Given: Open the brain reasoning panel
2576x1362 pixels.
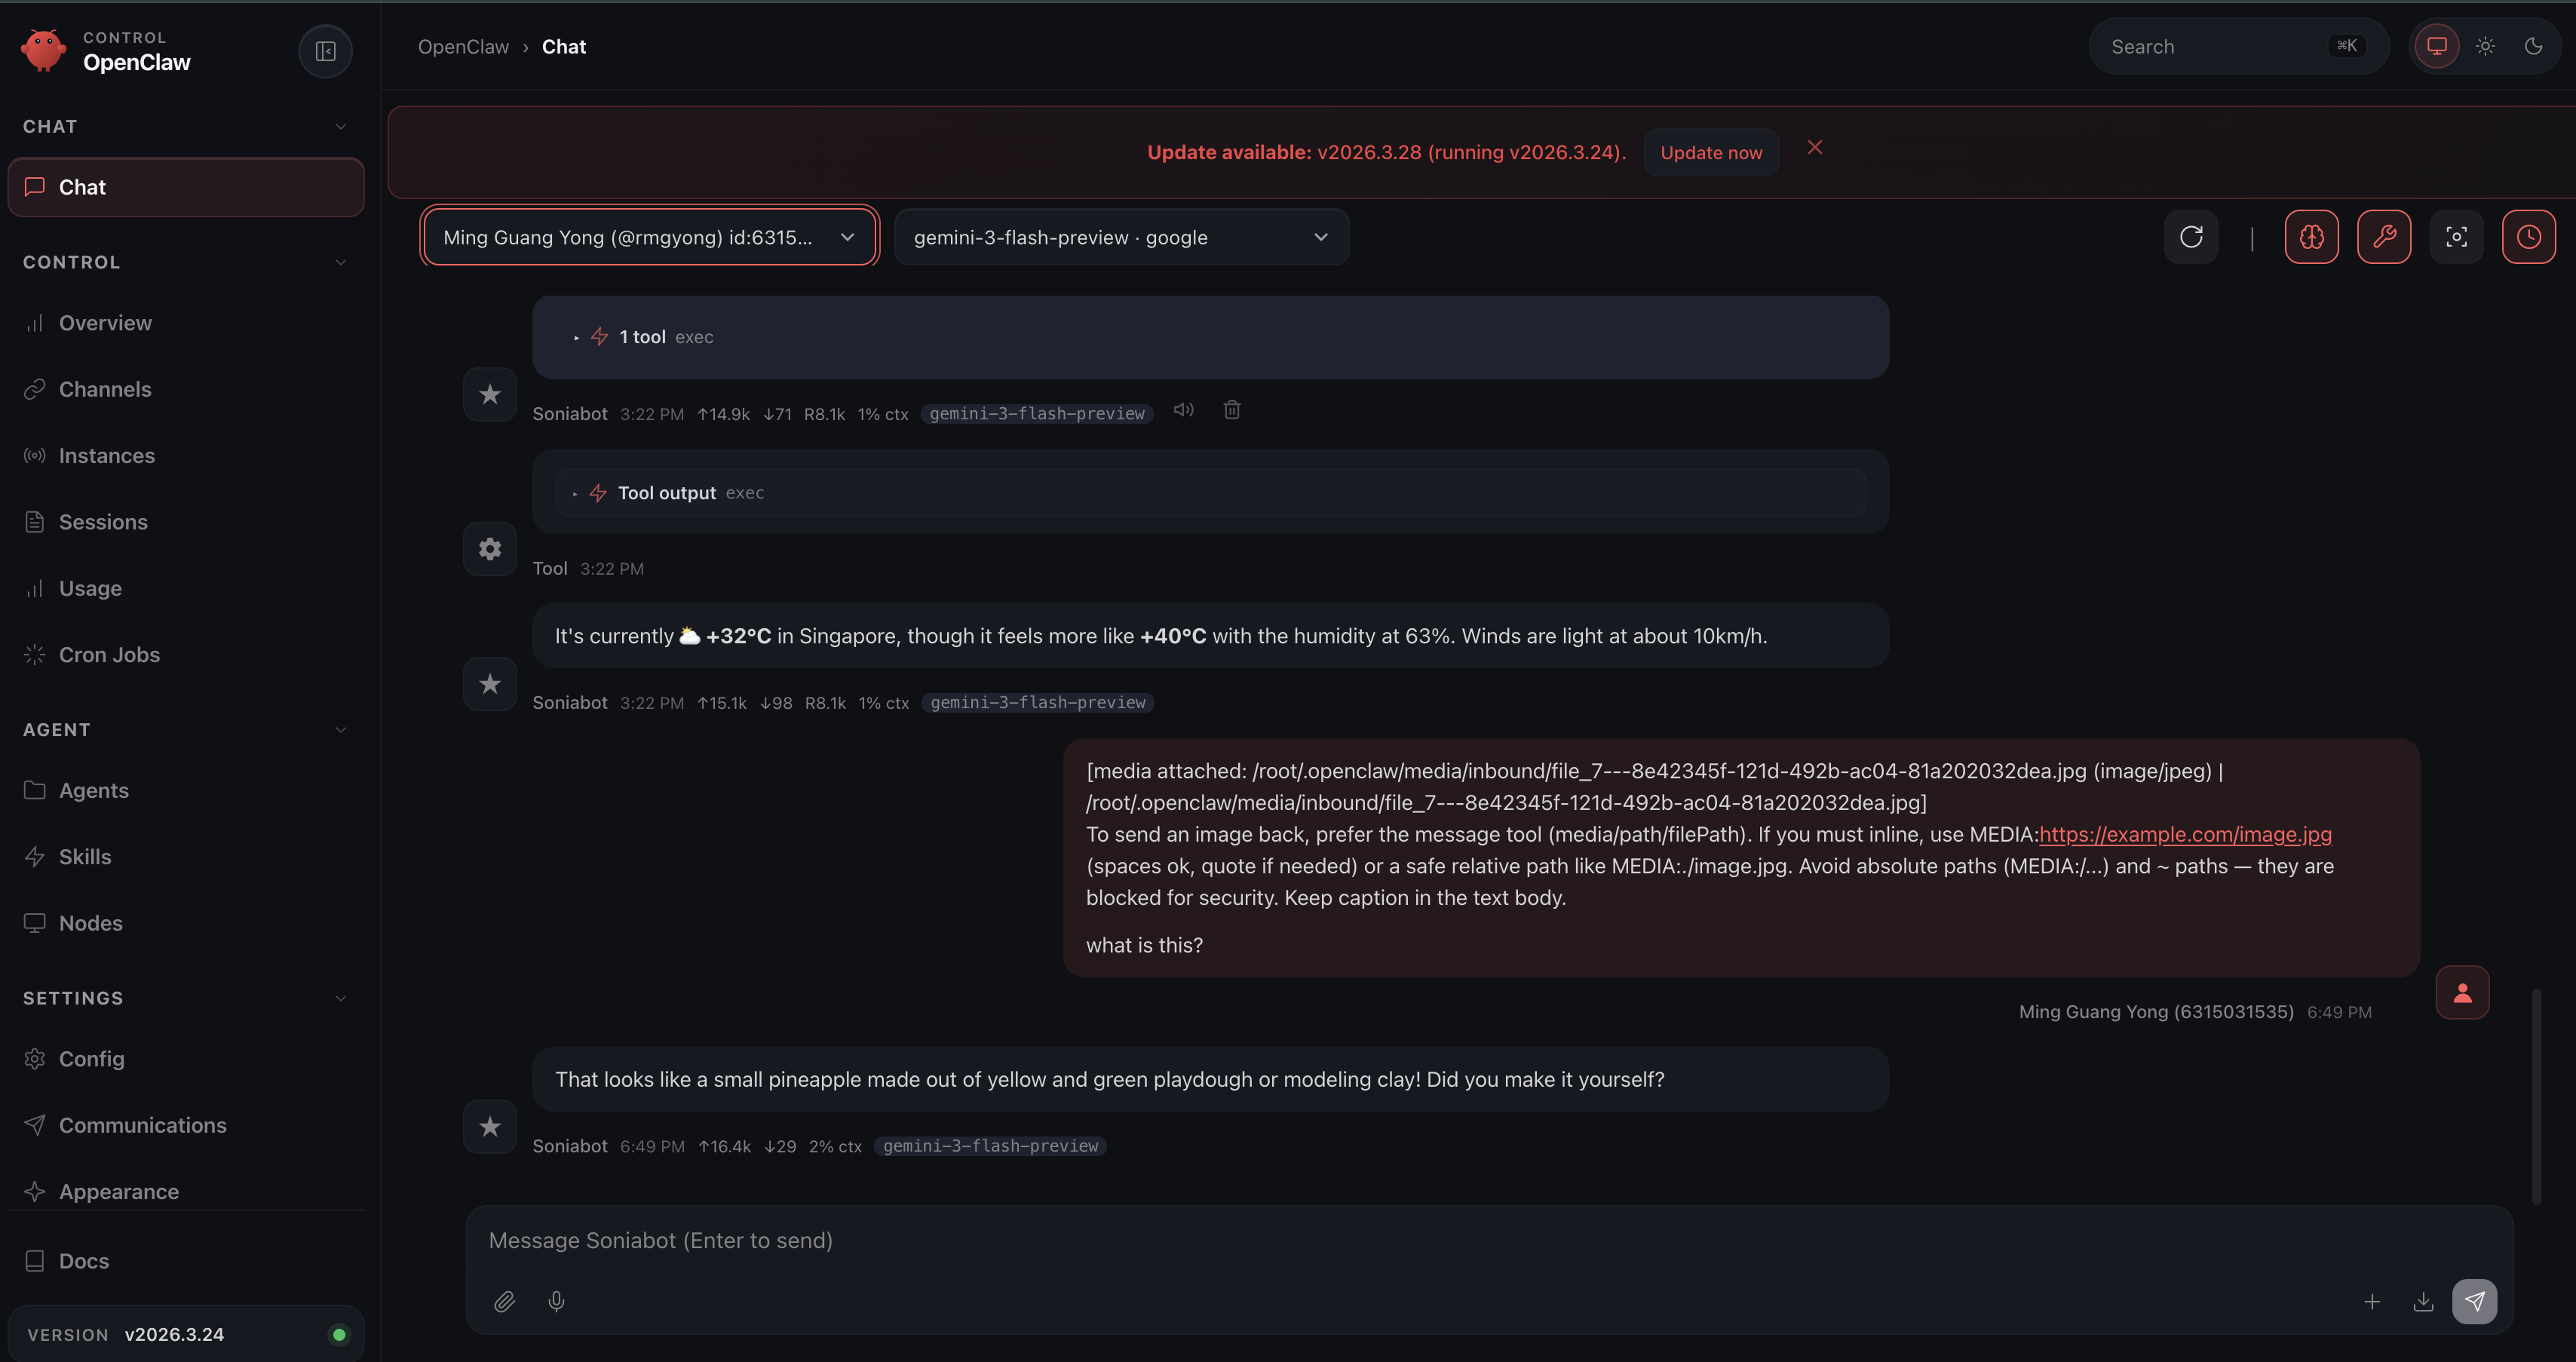Looking at the screenshot, I should (2311, 236).
